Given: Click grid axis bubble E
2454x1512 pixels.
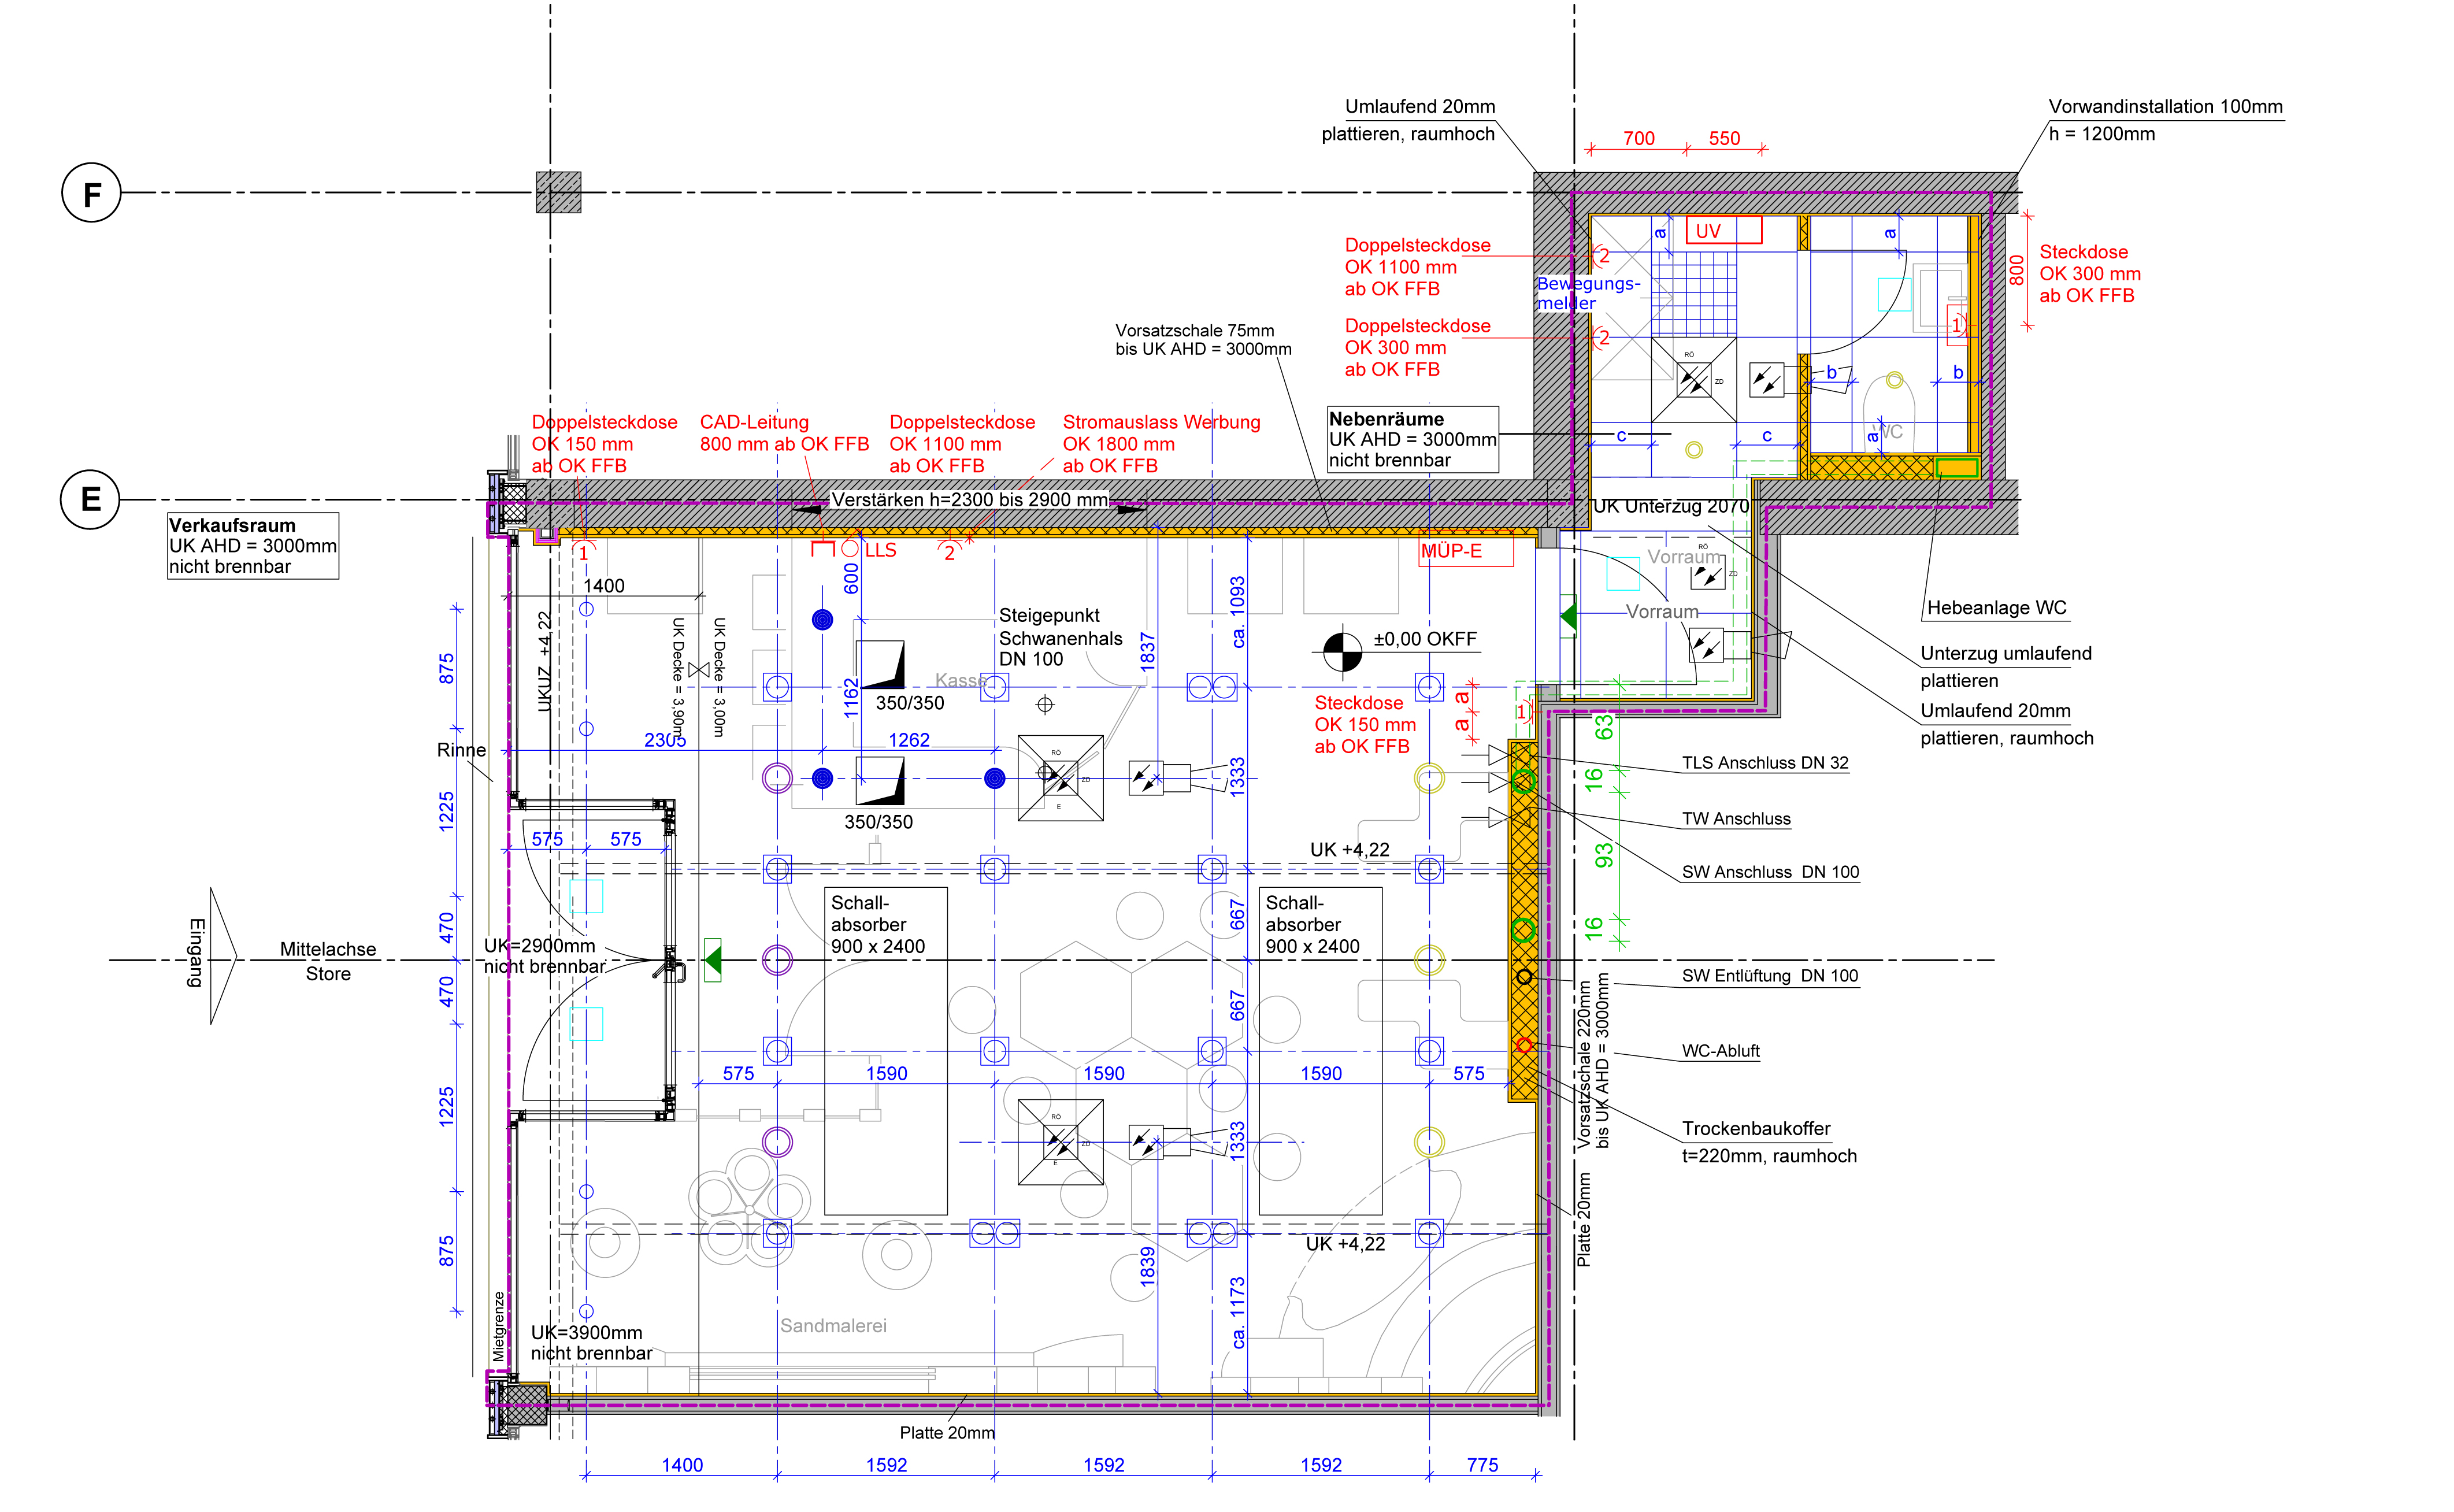Looking at the screenshot, I should [90, 499].
